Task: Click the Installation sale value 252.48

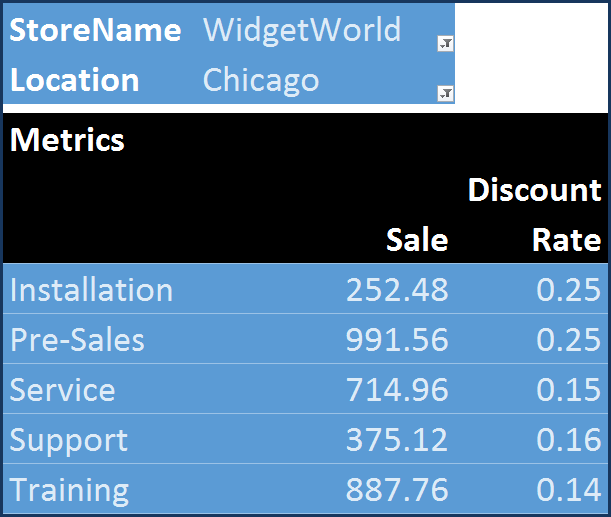Action: 397,290
